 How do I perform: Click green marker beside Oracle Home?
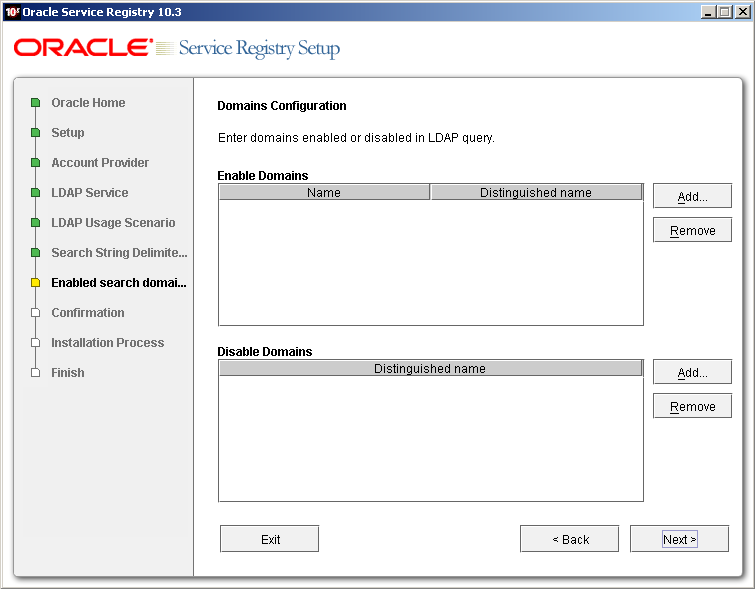(35, 103)
